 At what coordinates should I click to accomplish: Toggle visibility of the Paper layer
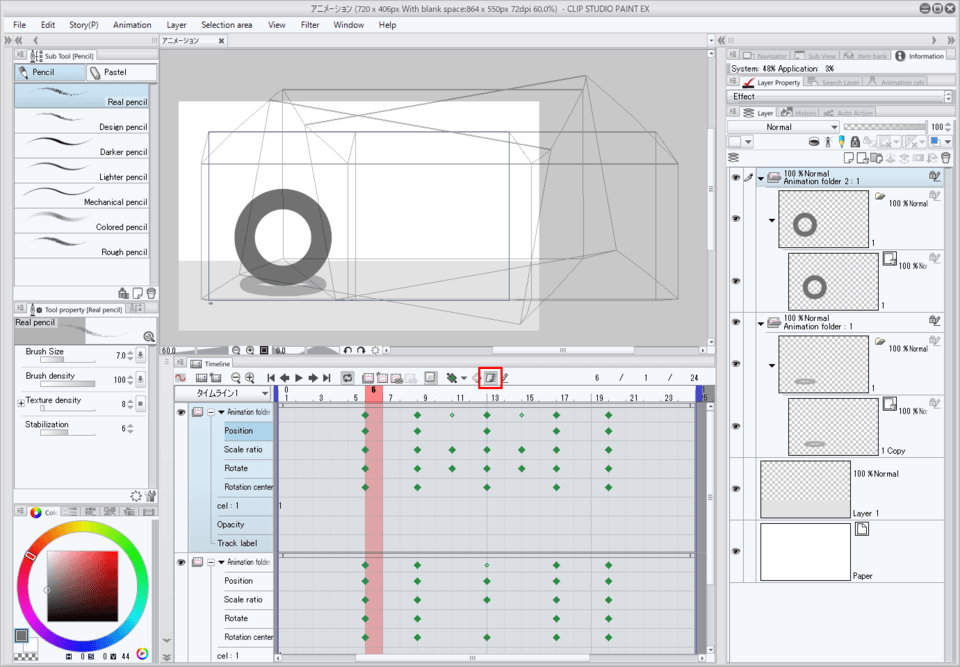(x=736, y=551)
